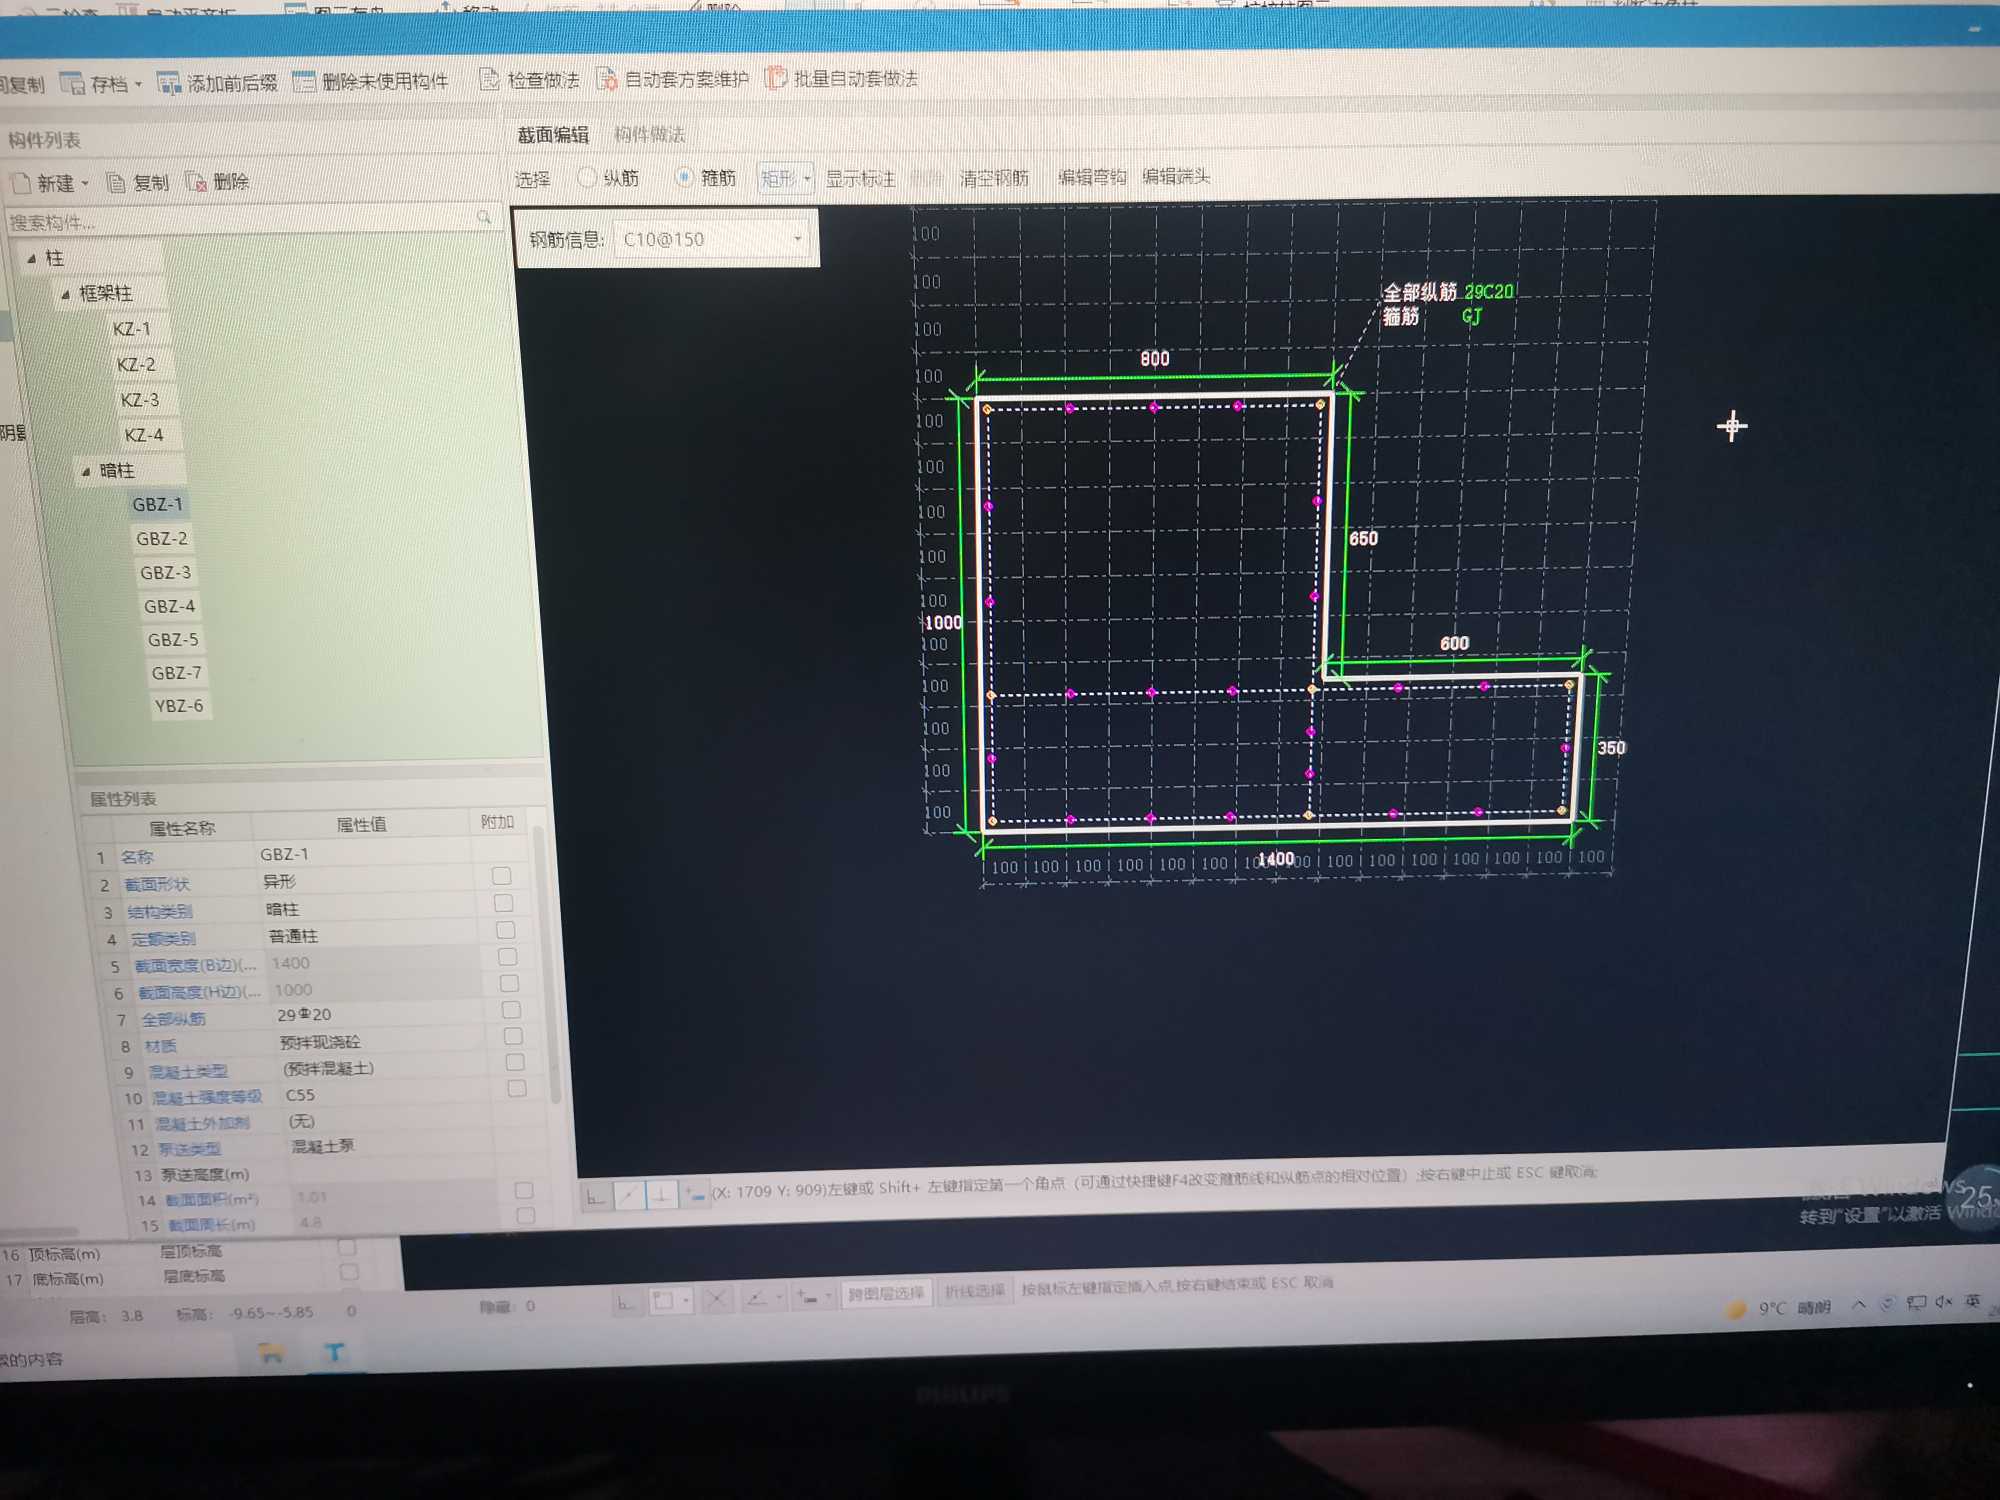
Task: Select GBZ-5 in the component tree
Action: click(173, 639)
